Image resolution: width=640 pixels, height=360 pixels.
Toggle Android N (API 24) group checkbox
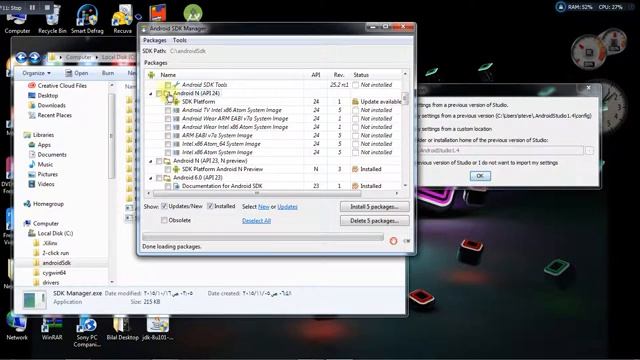[159, 93]
